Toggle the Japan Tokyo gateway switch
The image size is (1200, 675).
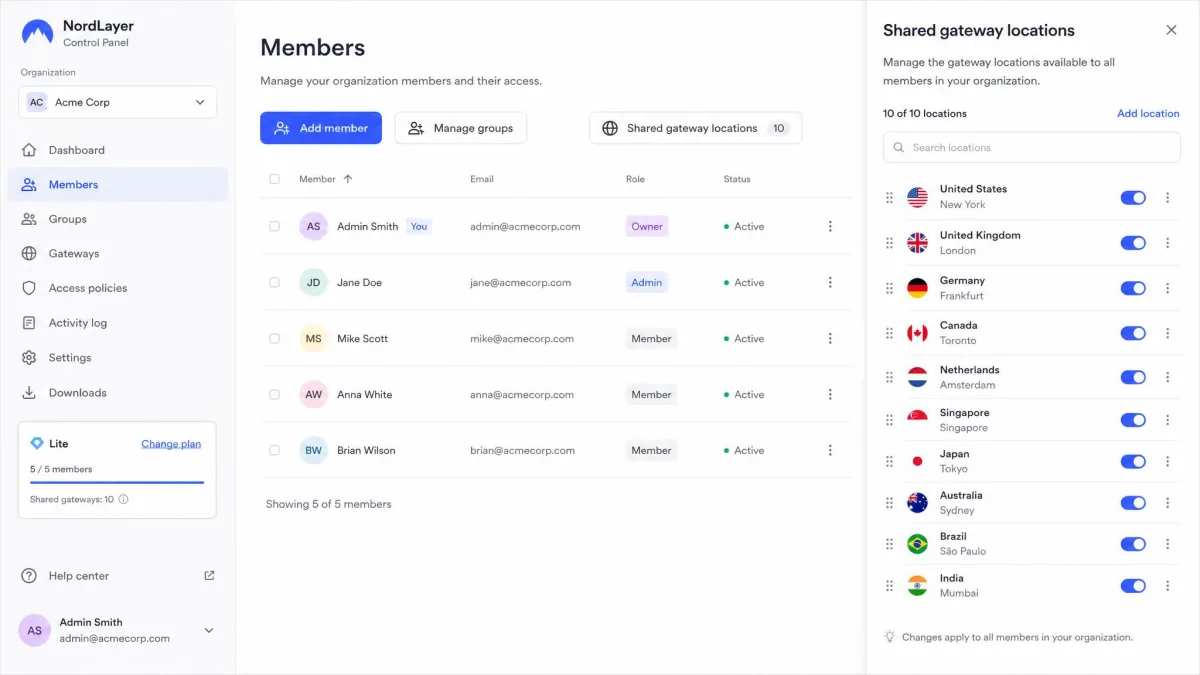pyautogui.click(x=1133, y=462)
